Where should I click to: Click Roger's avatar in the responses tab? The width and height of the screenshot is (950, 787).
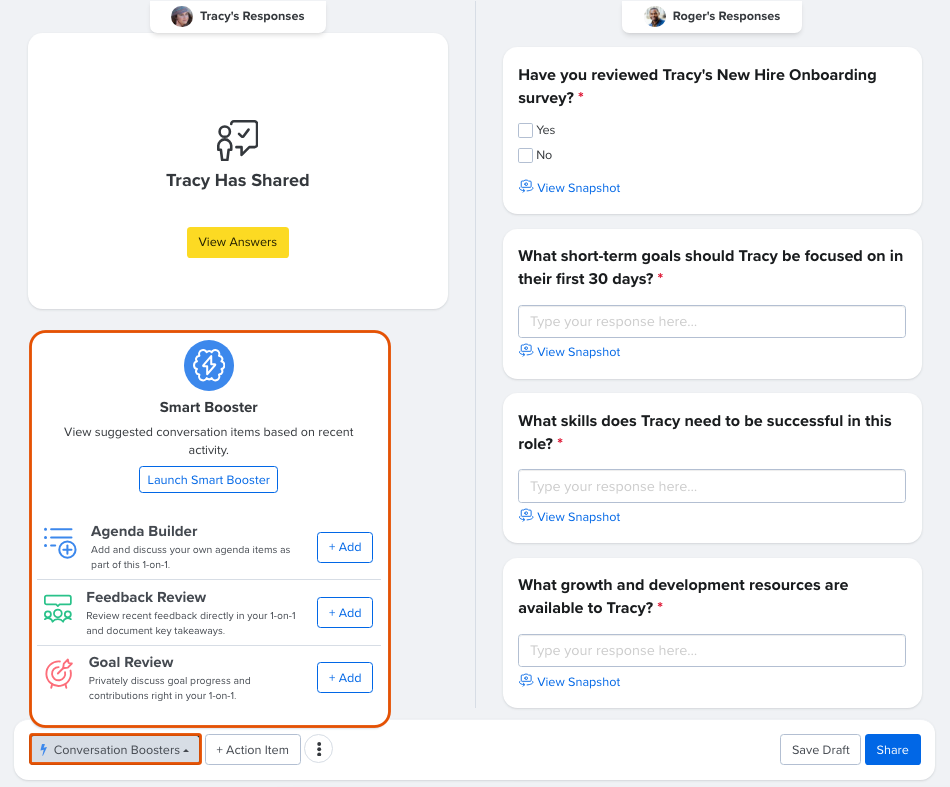point(655,16)
